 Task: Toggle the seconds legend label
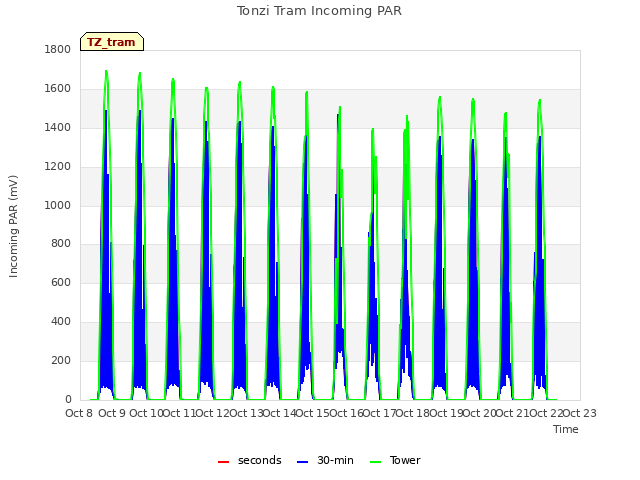(x=260, y=460)
